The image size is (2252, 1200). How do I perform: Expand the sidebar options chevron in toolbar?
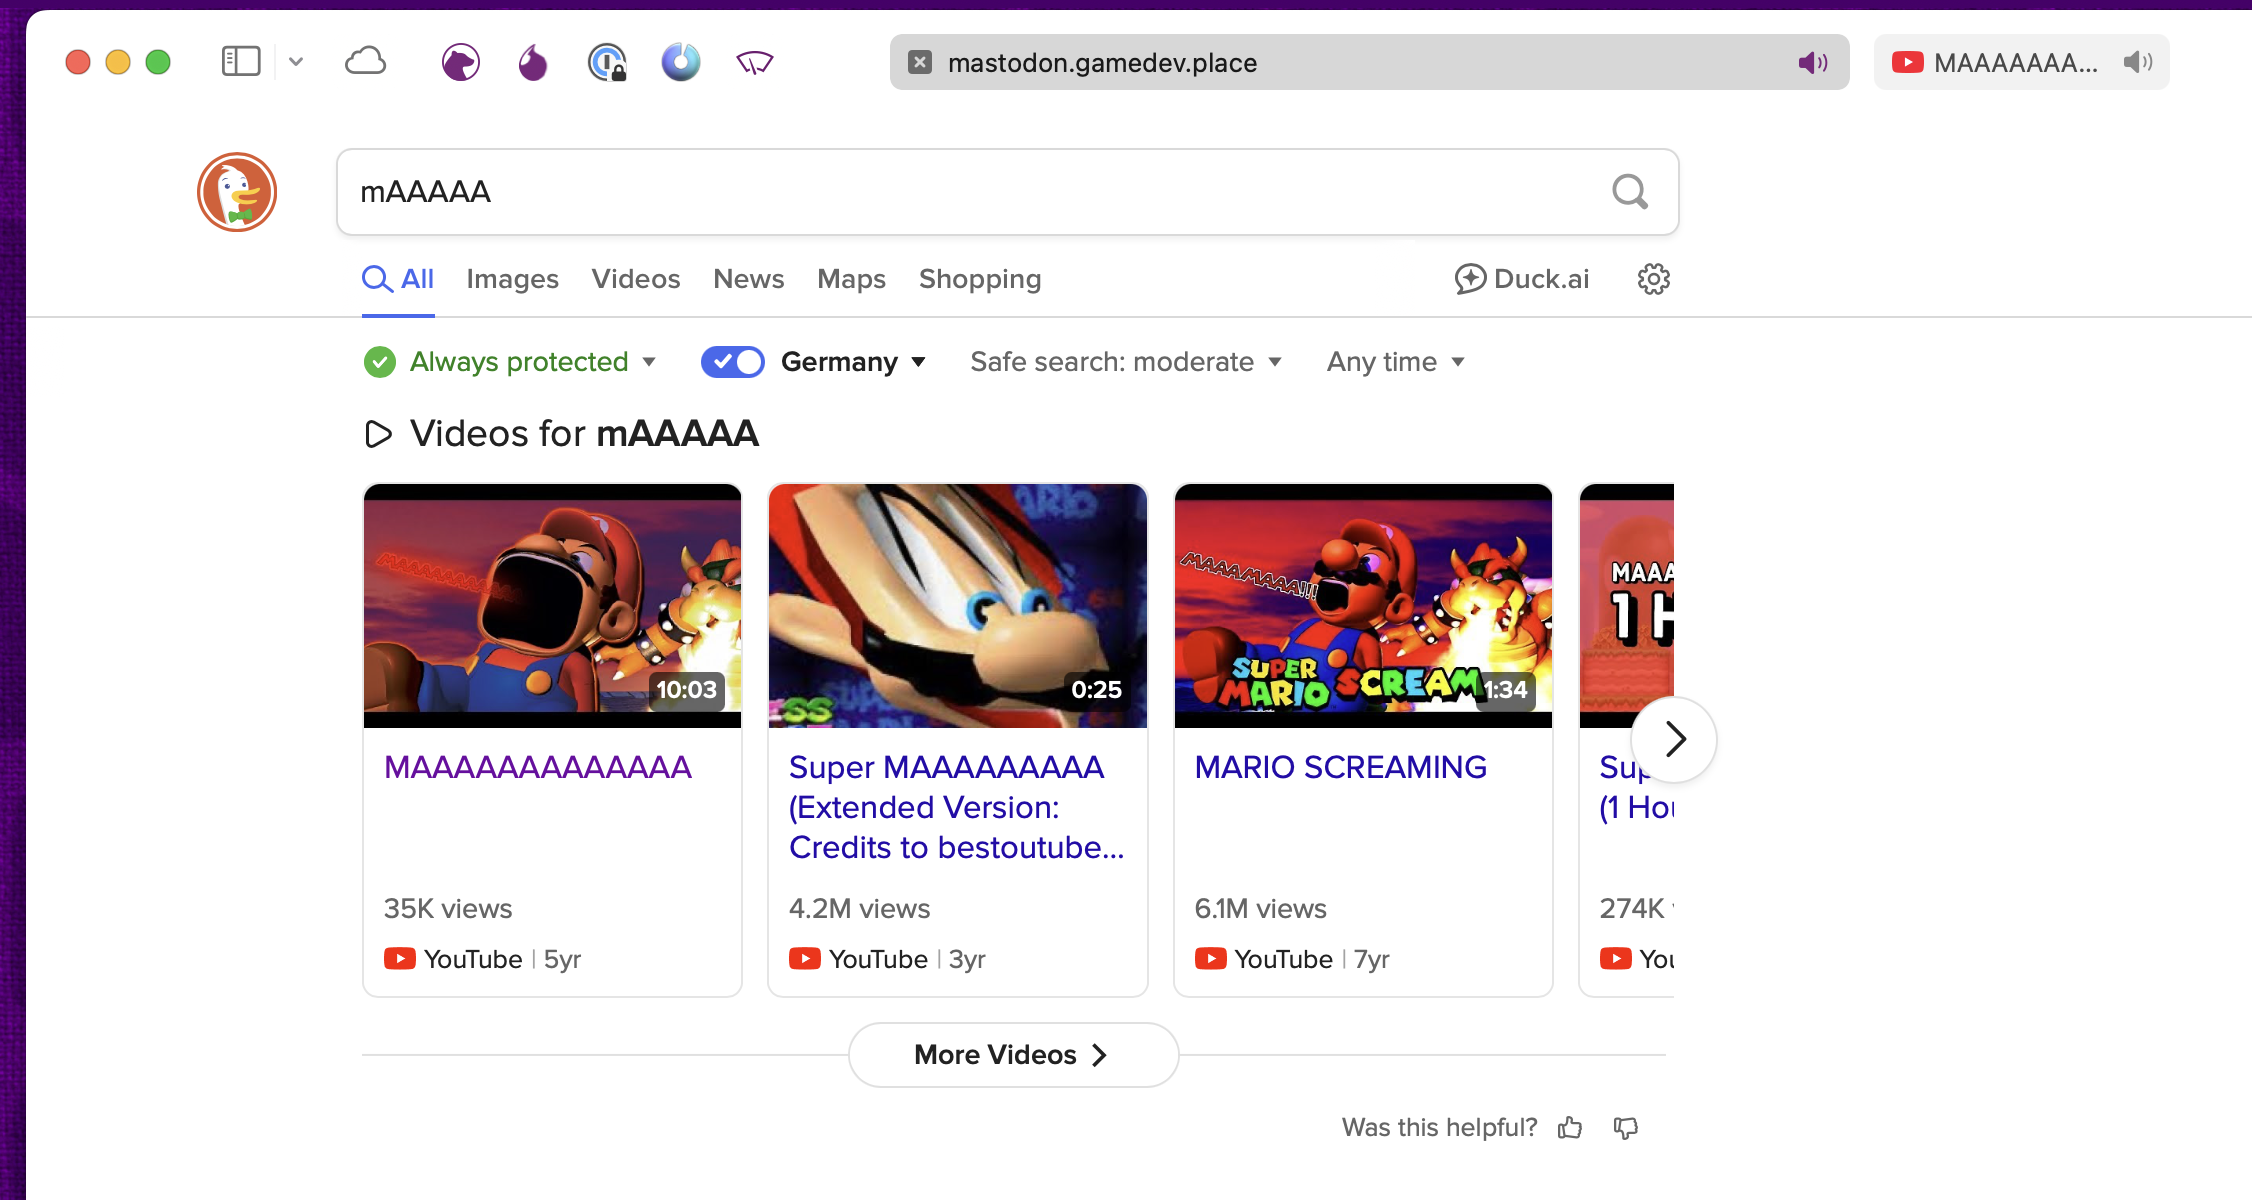click(296, 62)
